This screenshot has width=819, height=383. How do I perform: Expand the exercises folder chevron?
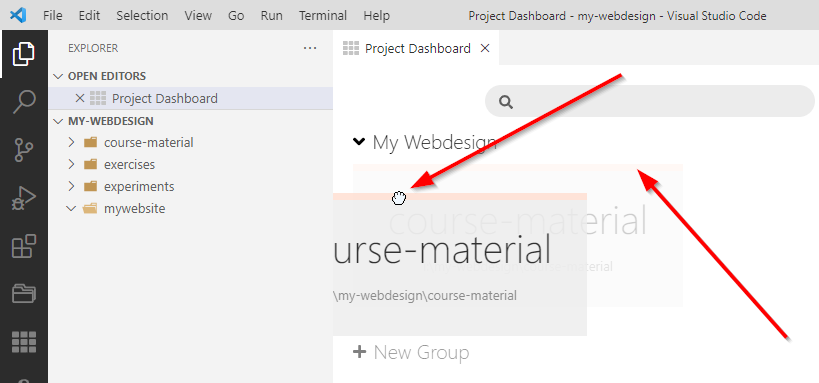pyautogui.click(x=72, y=164)
